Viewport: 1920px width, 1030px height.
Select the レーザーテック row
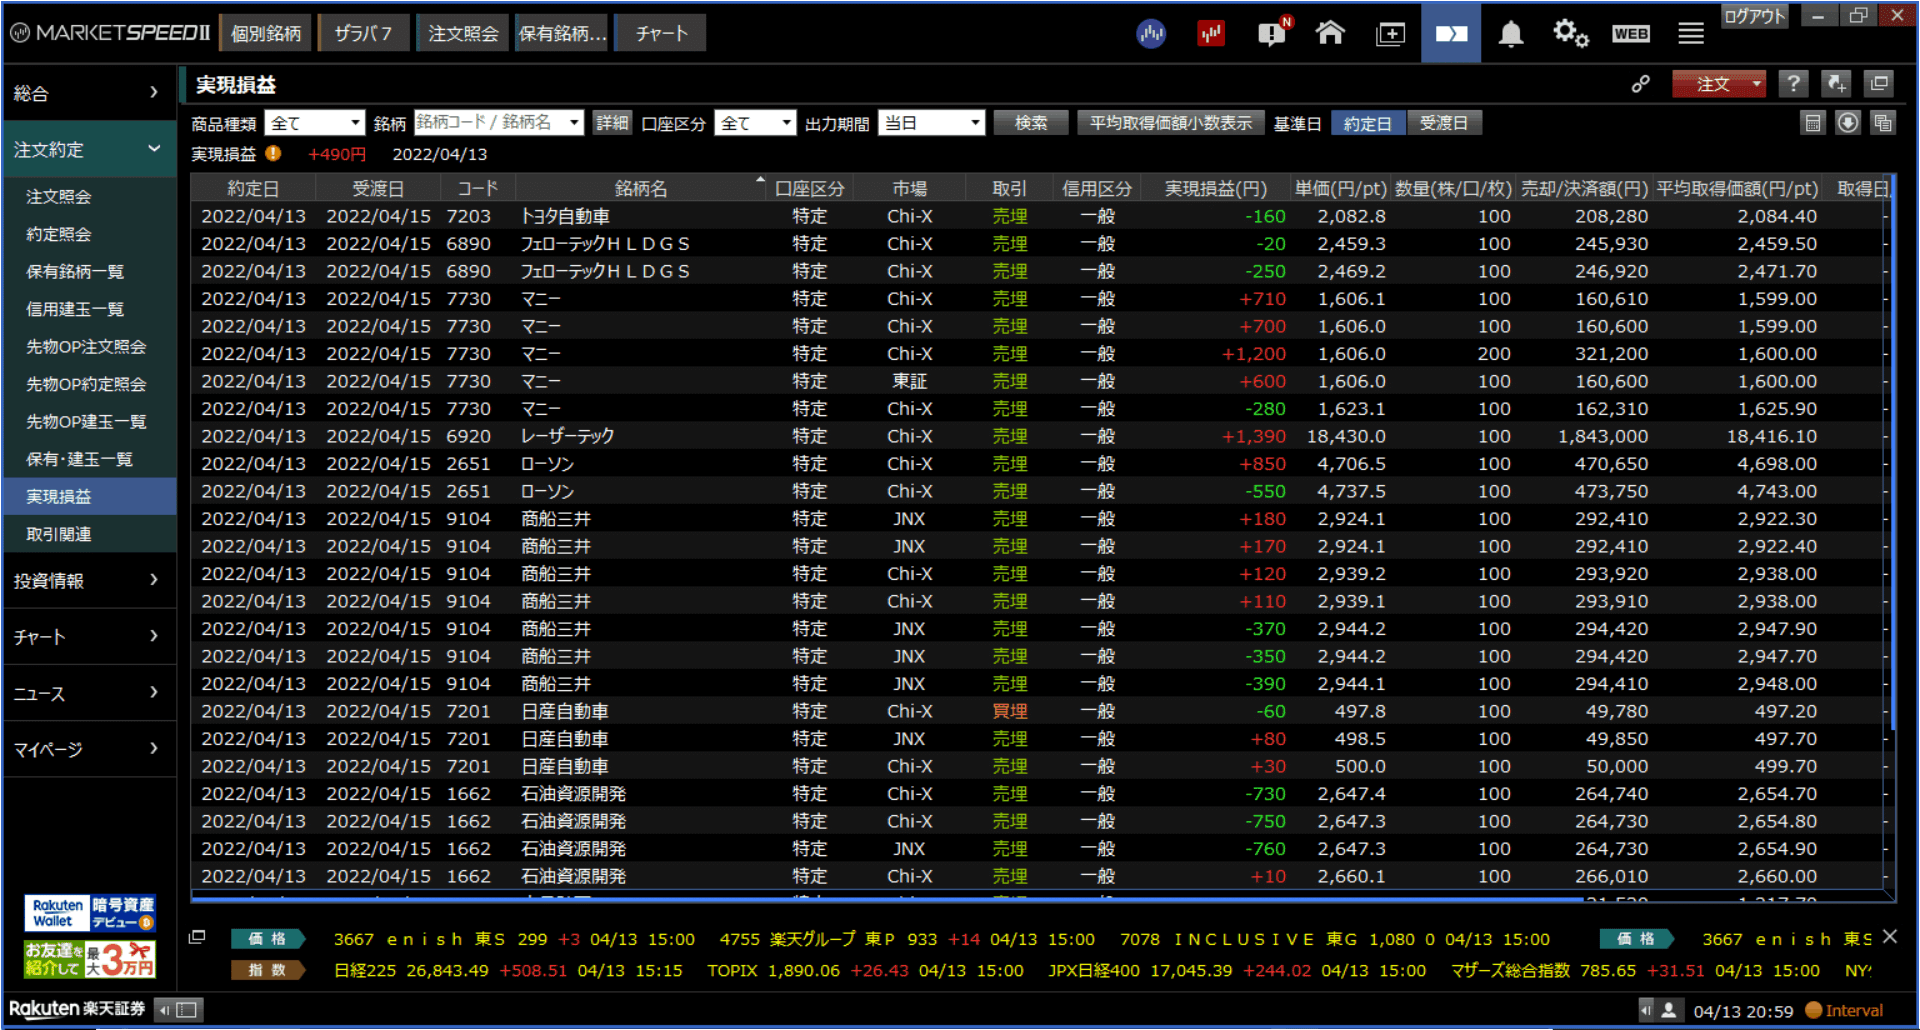[1038, 437]
